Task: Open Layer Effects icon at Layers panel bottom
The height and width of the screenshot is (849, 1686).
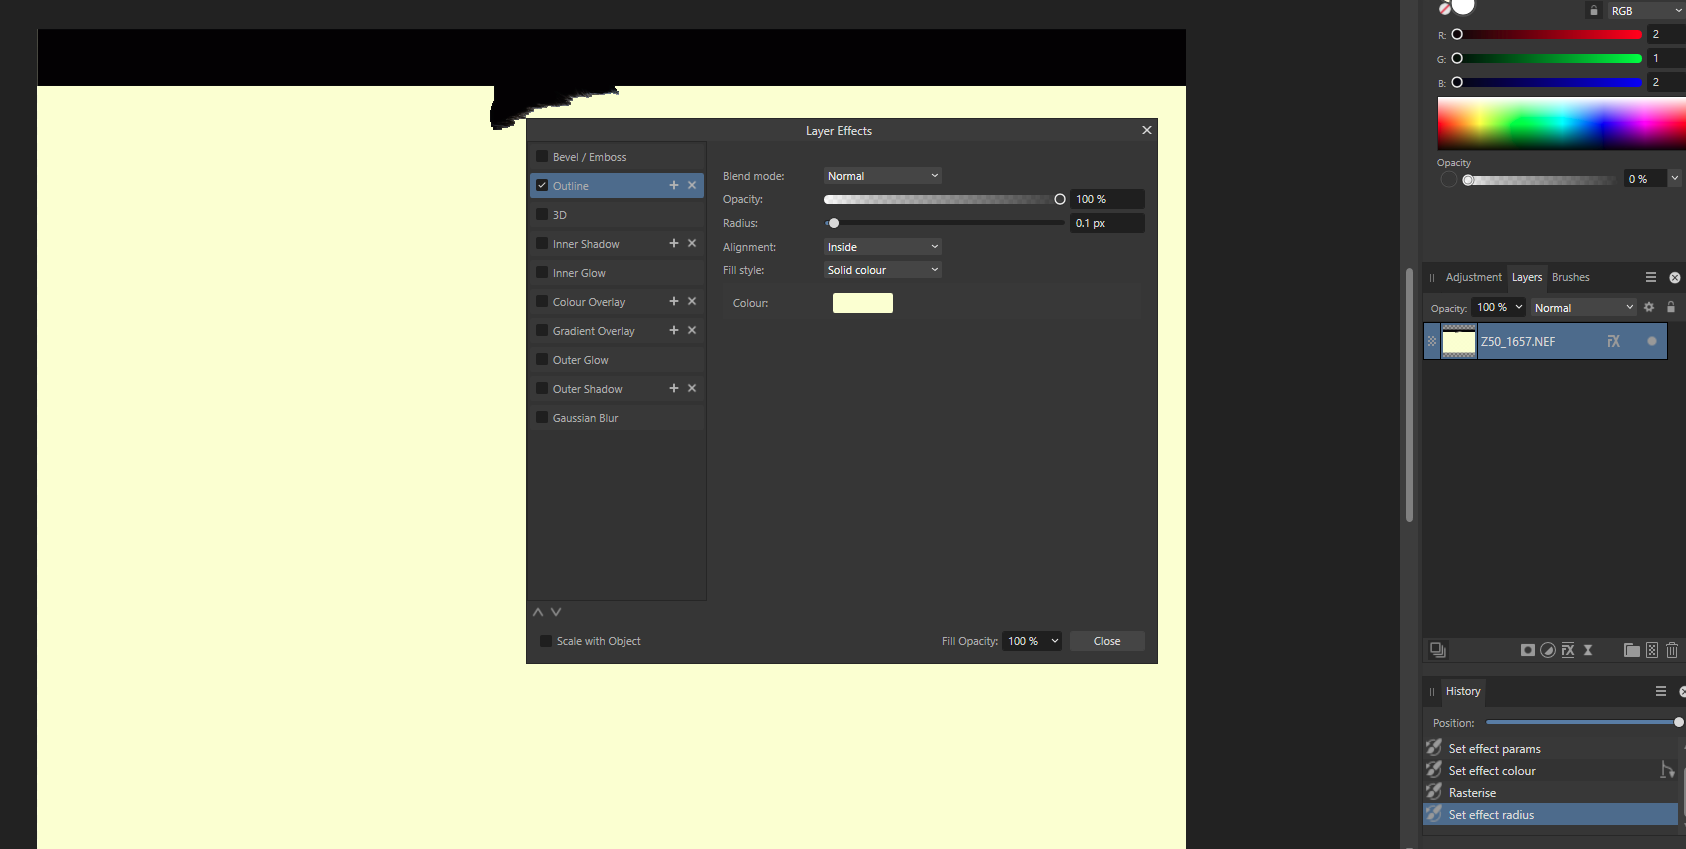Action: click(x=1568, y=650)
